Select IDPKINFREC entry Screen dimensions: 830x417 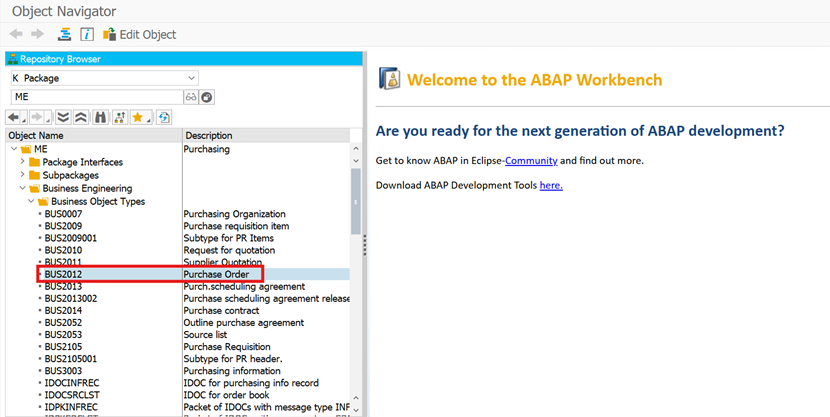click(71, 407)
